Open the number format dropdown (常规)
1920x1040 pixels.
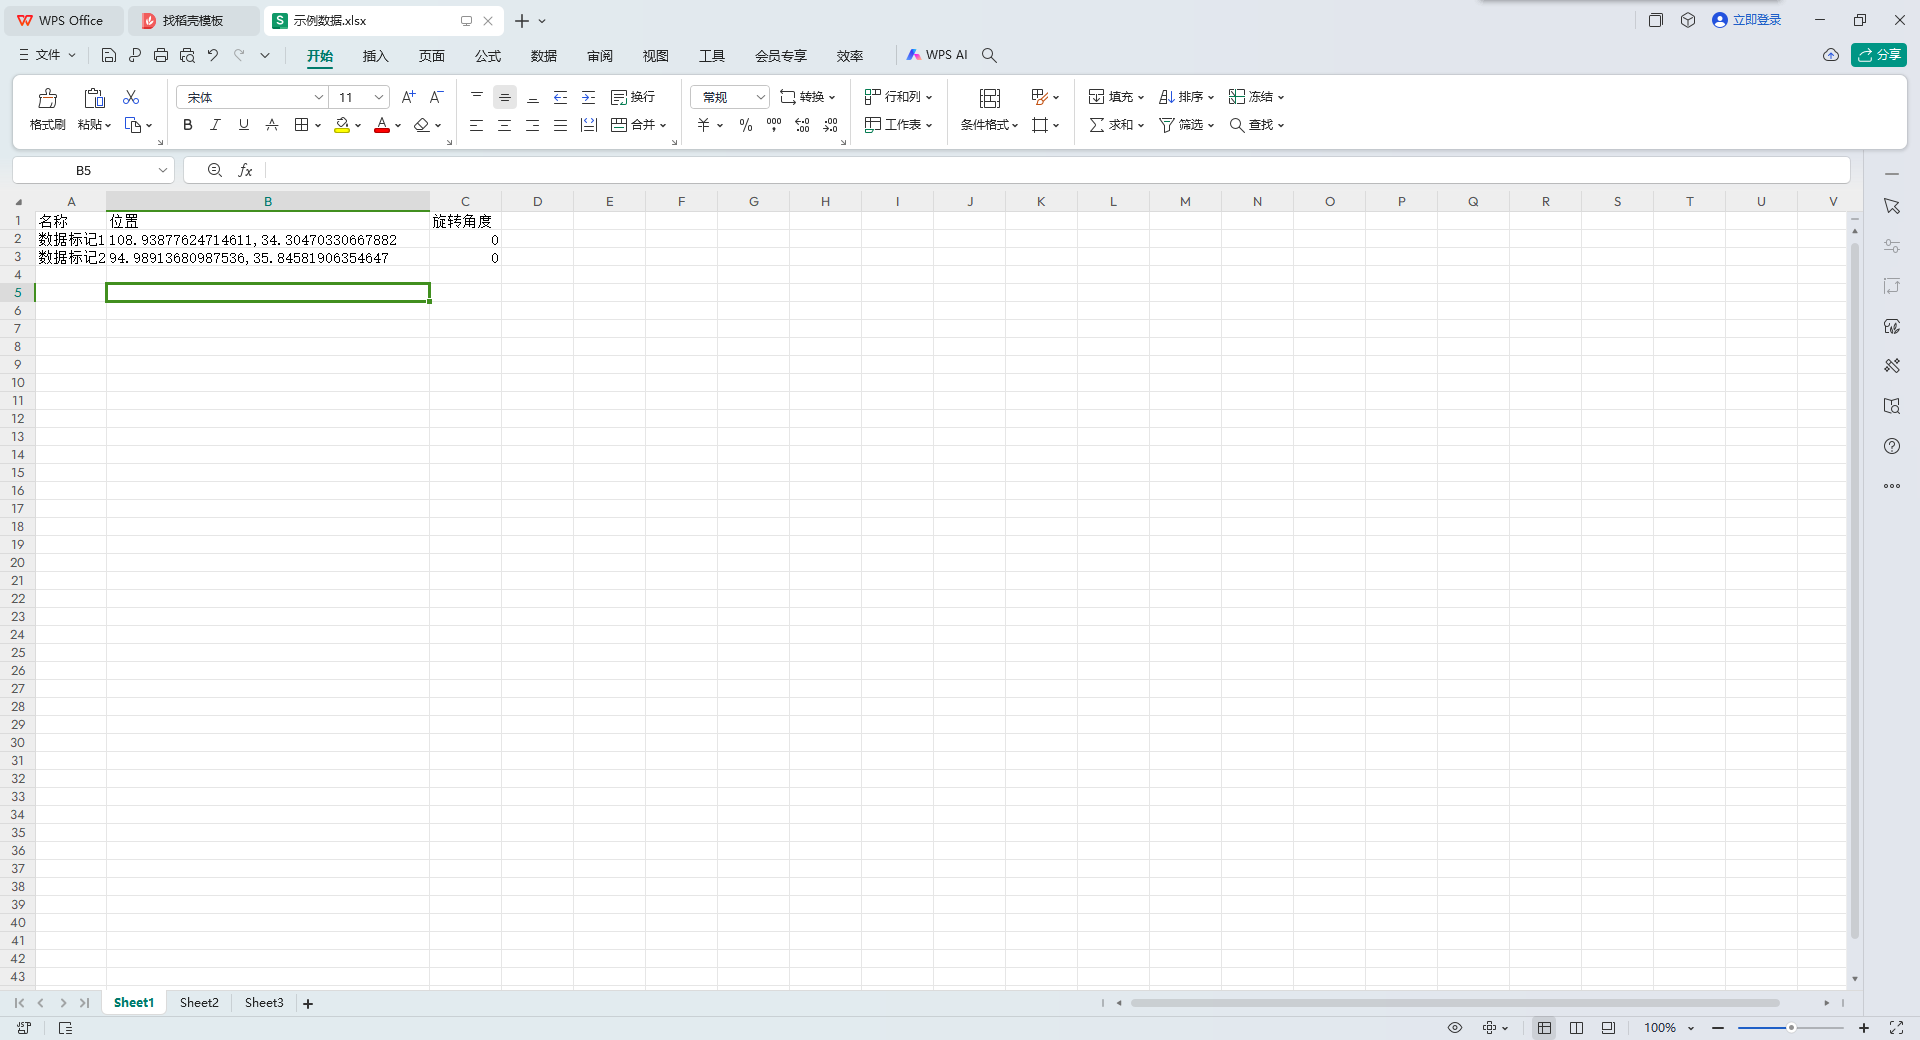(760, 97)
